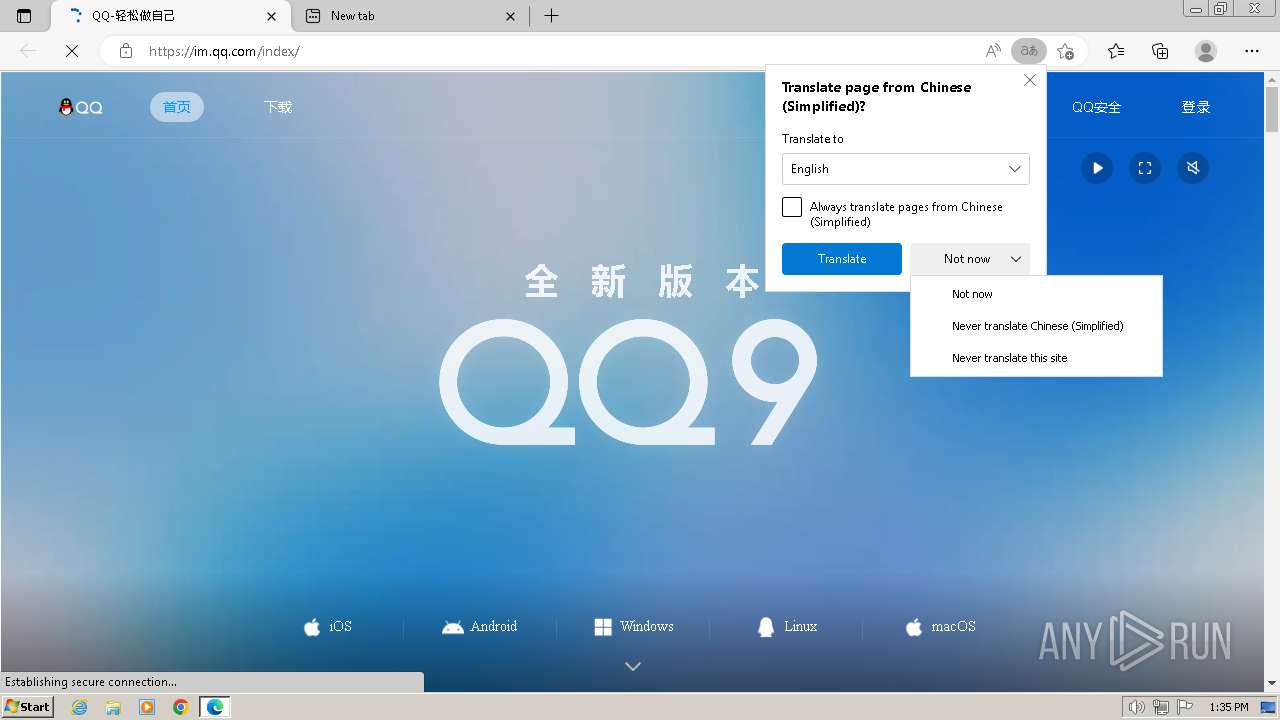Select the Windows download option
Screen dimensions: 1280x720
[634, 627]
